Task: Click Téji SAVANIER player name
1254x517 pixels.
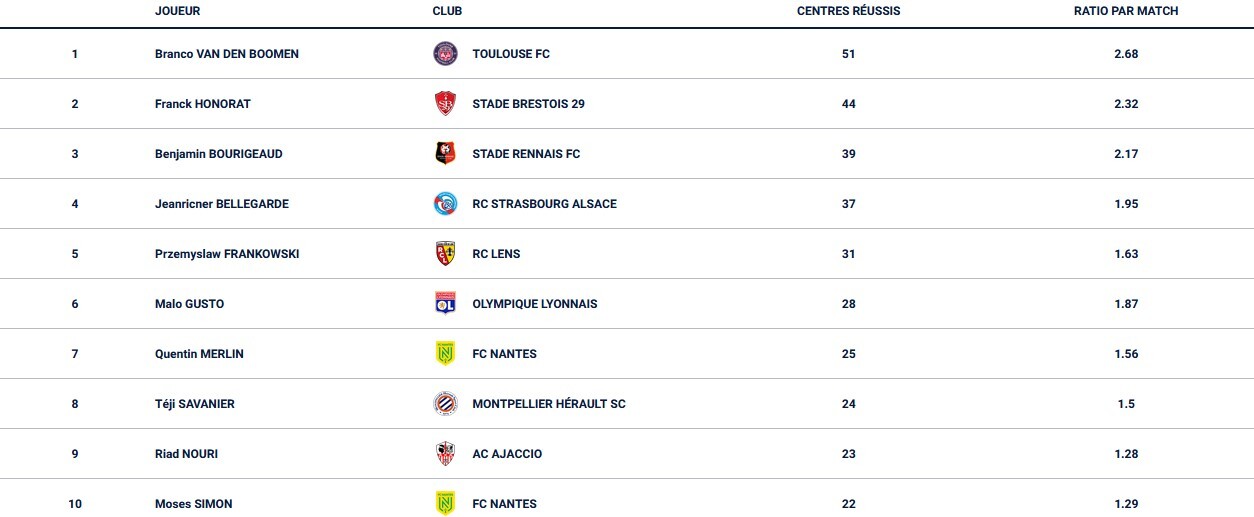Action: pyautogui.click(x=195, y=404)
